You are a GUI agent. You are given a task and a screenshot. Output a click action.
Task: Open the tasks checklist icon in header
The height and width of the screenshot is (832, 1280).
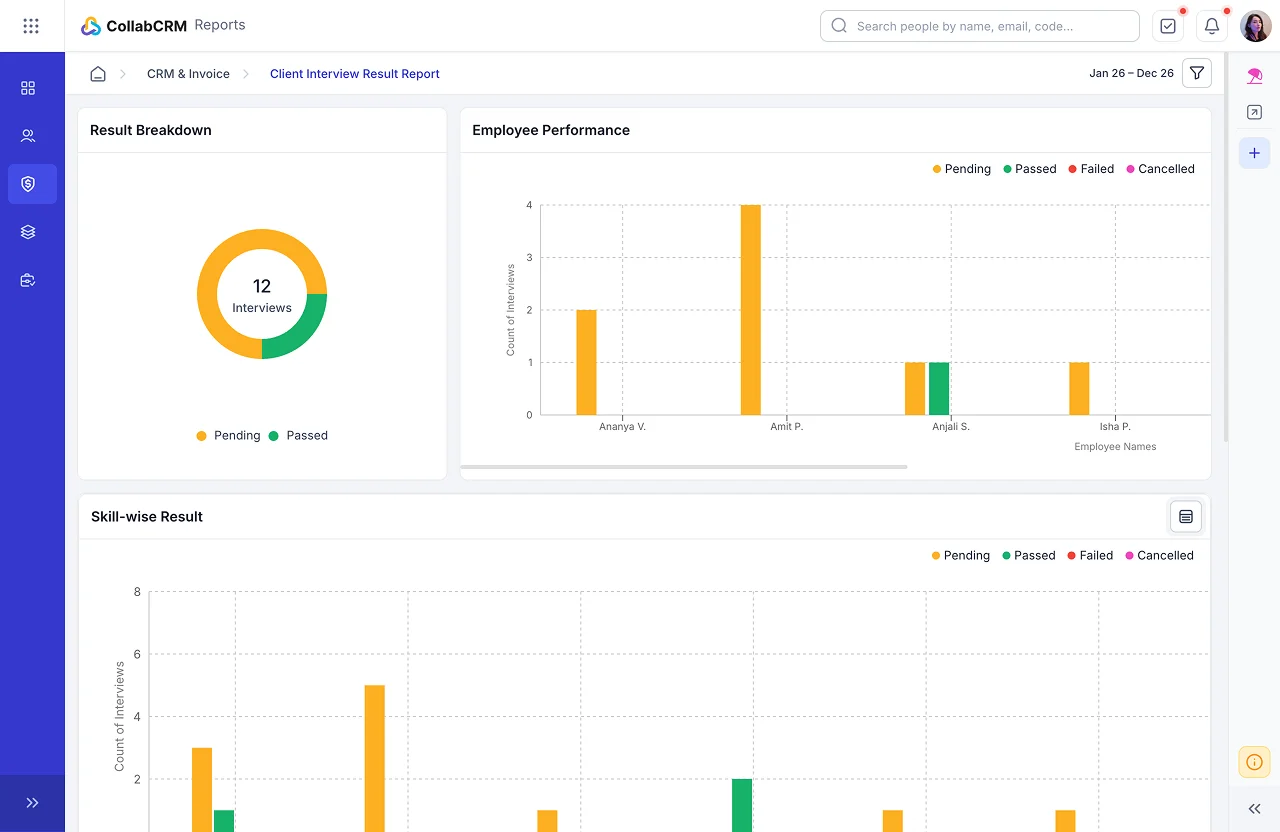[1168, 26]
